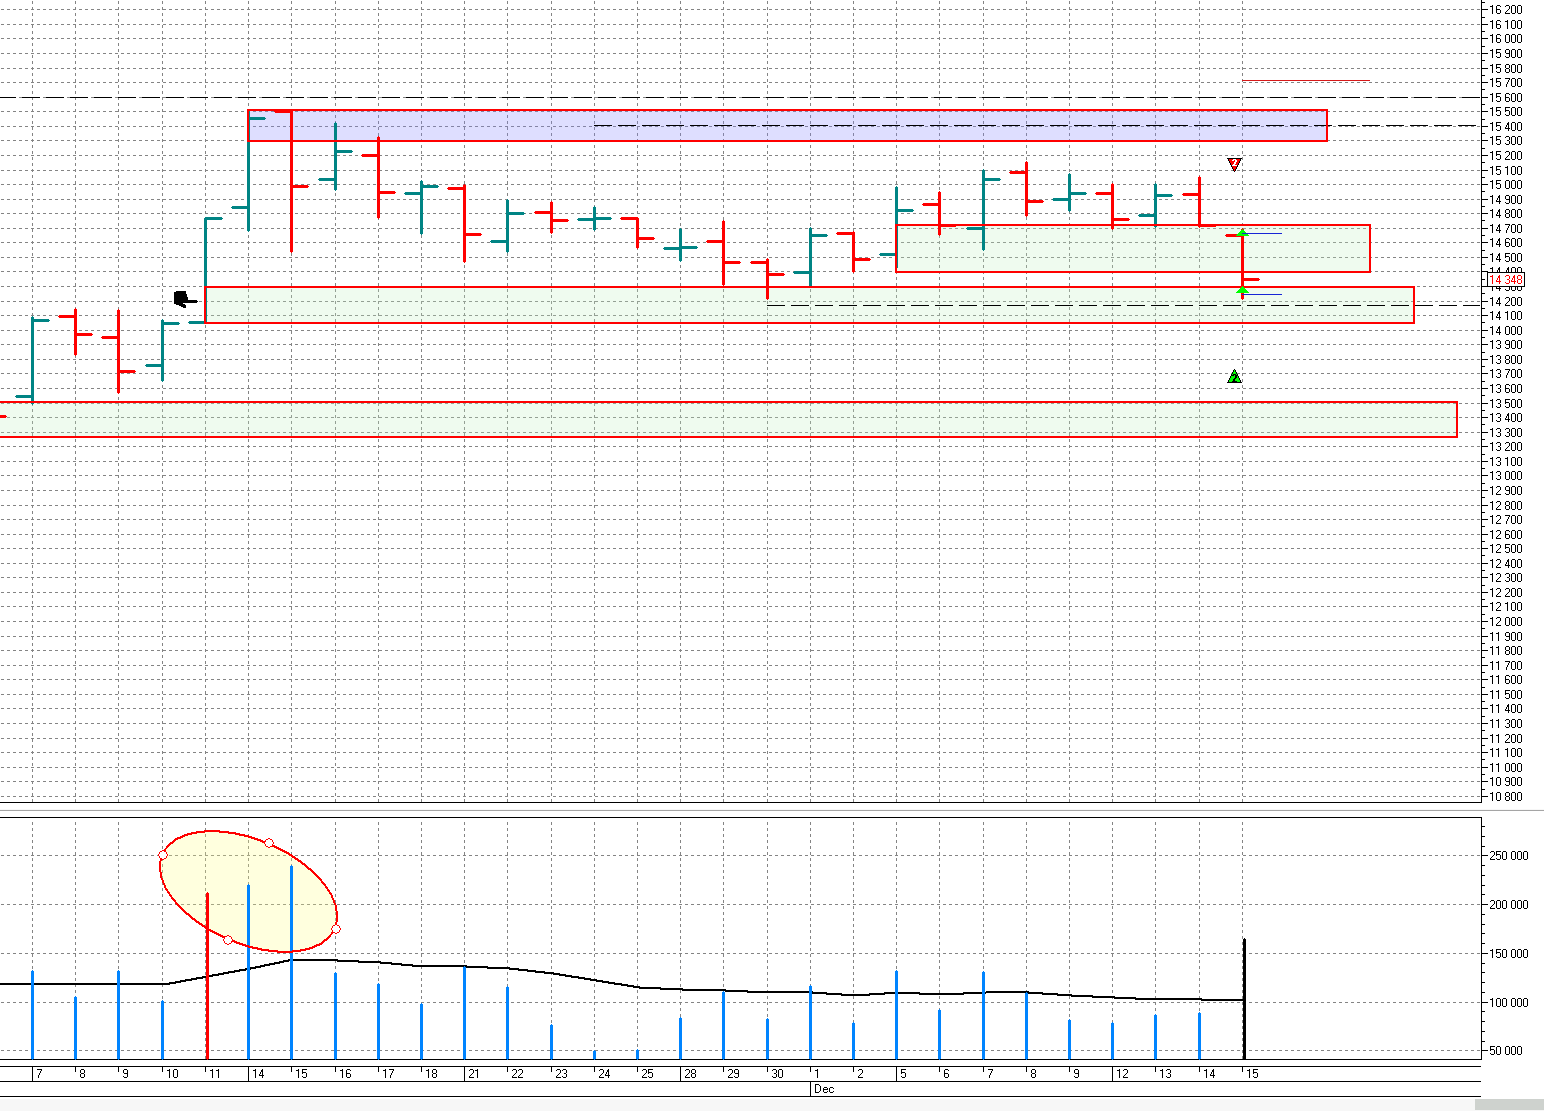Grab the ellipse's top handle point
The width and height of the screenshot is (1544, 1111).
(269, 843)
